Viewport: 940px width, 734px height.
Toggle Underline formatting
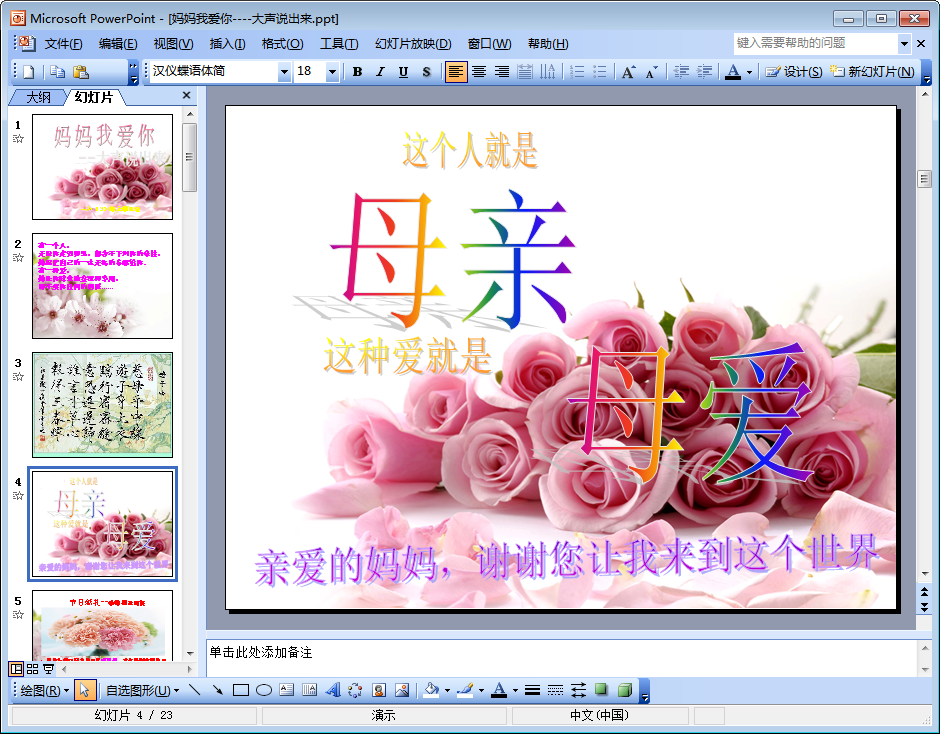(x=403, y=72)
